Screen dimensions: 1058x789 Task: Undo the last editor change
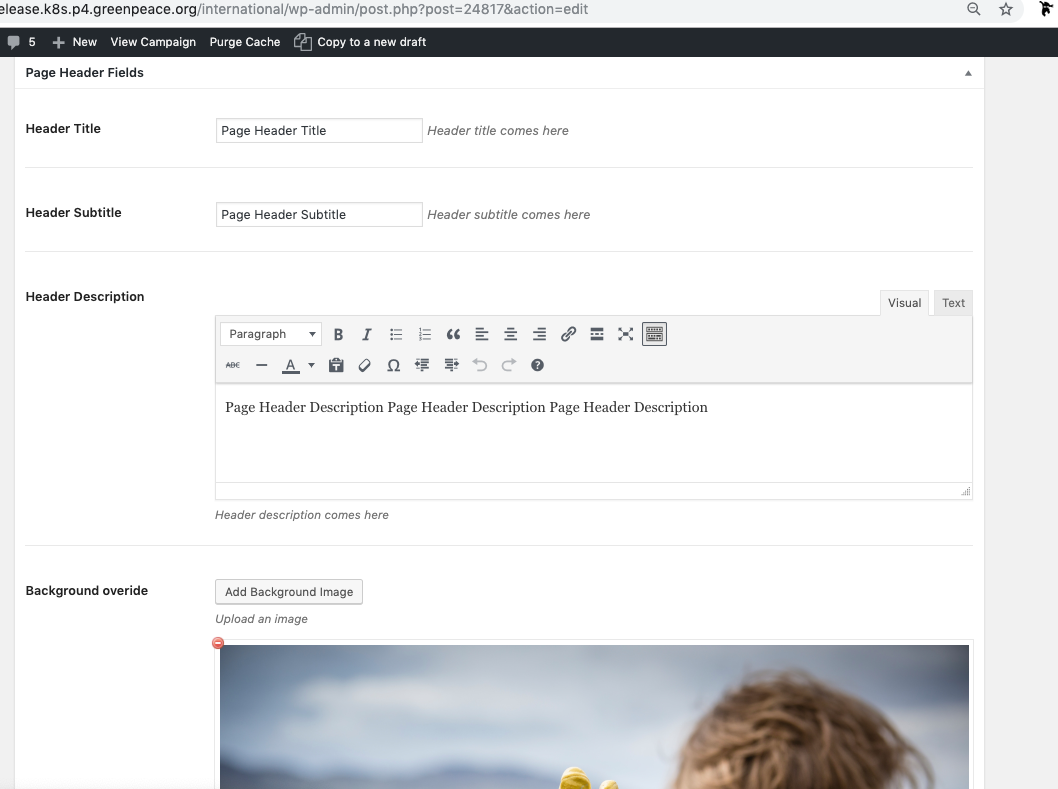pyautogui.click(x=480, y=365)
